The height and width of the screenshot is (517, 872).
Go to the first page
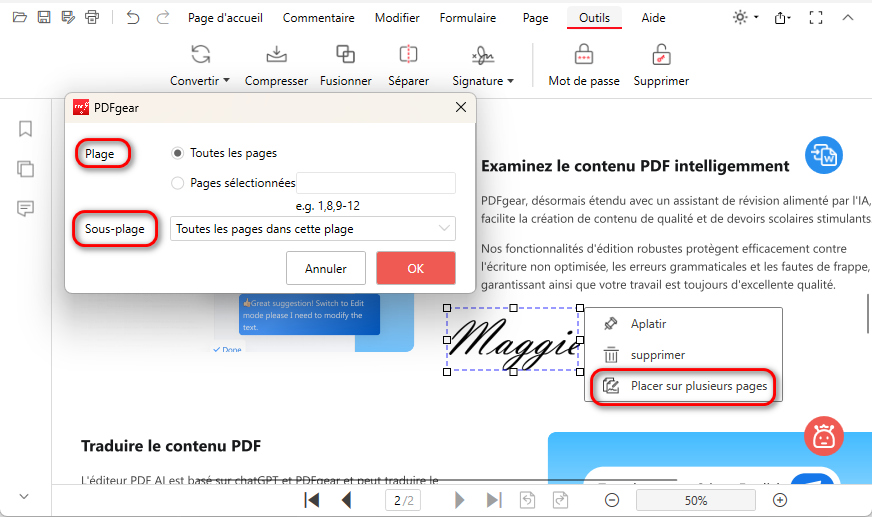pos(312,500)
